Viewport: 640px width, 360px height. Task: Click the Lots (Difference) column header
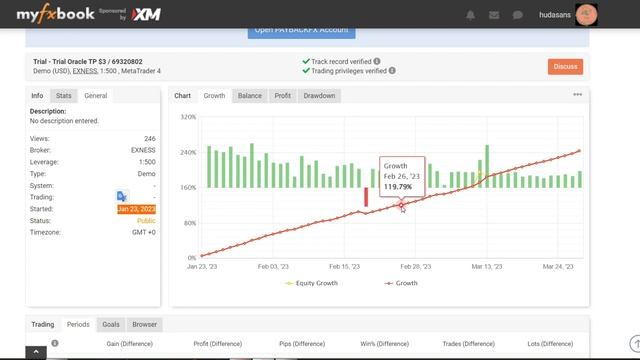click(550, 344)
